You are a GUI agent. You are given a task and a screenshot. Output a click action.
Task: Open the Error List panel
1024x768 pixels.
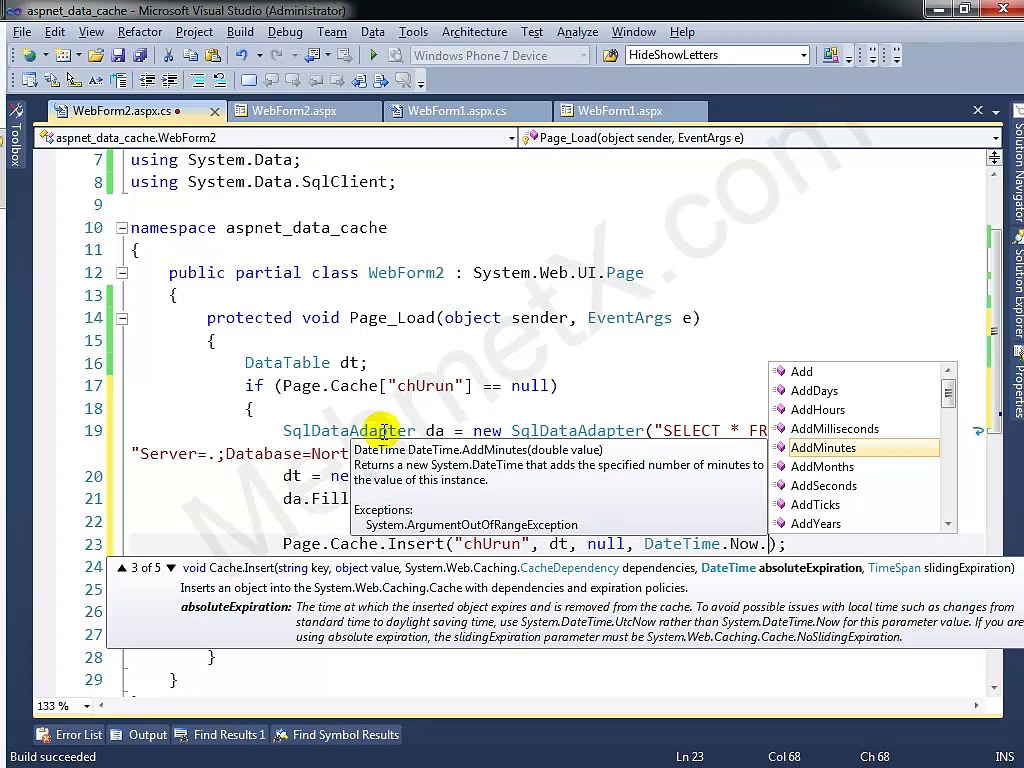coord(69,735)
